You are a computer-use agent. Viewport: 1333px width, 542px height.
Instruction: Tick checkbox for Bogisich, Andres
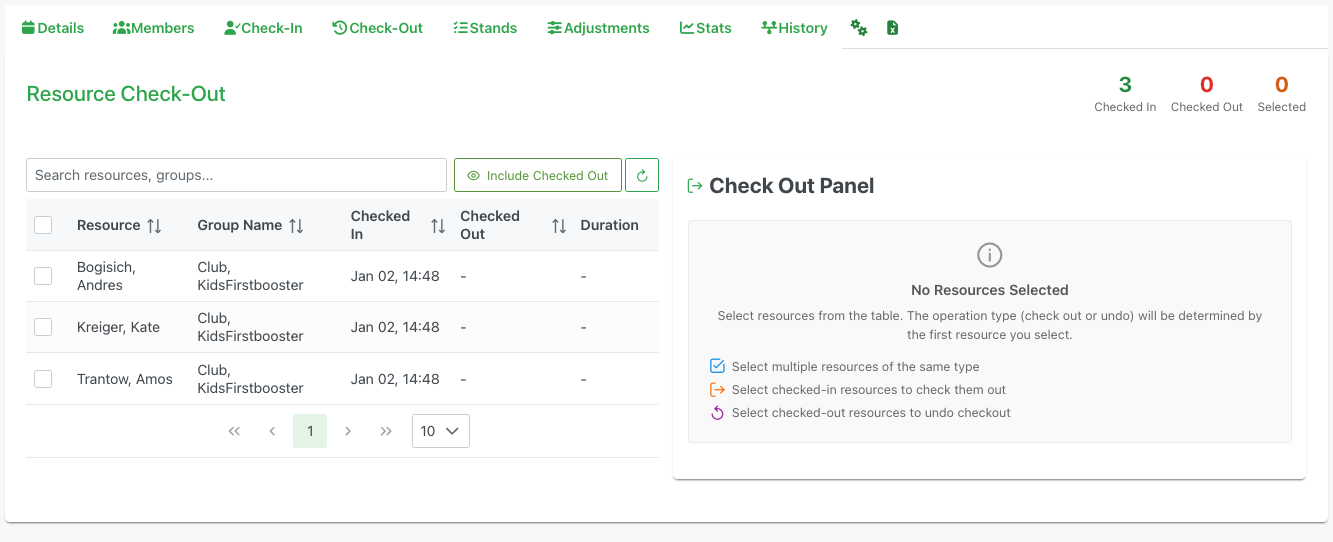tap(43, 276)
